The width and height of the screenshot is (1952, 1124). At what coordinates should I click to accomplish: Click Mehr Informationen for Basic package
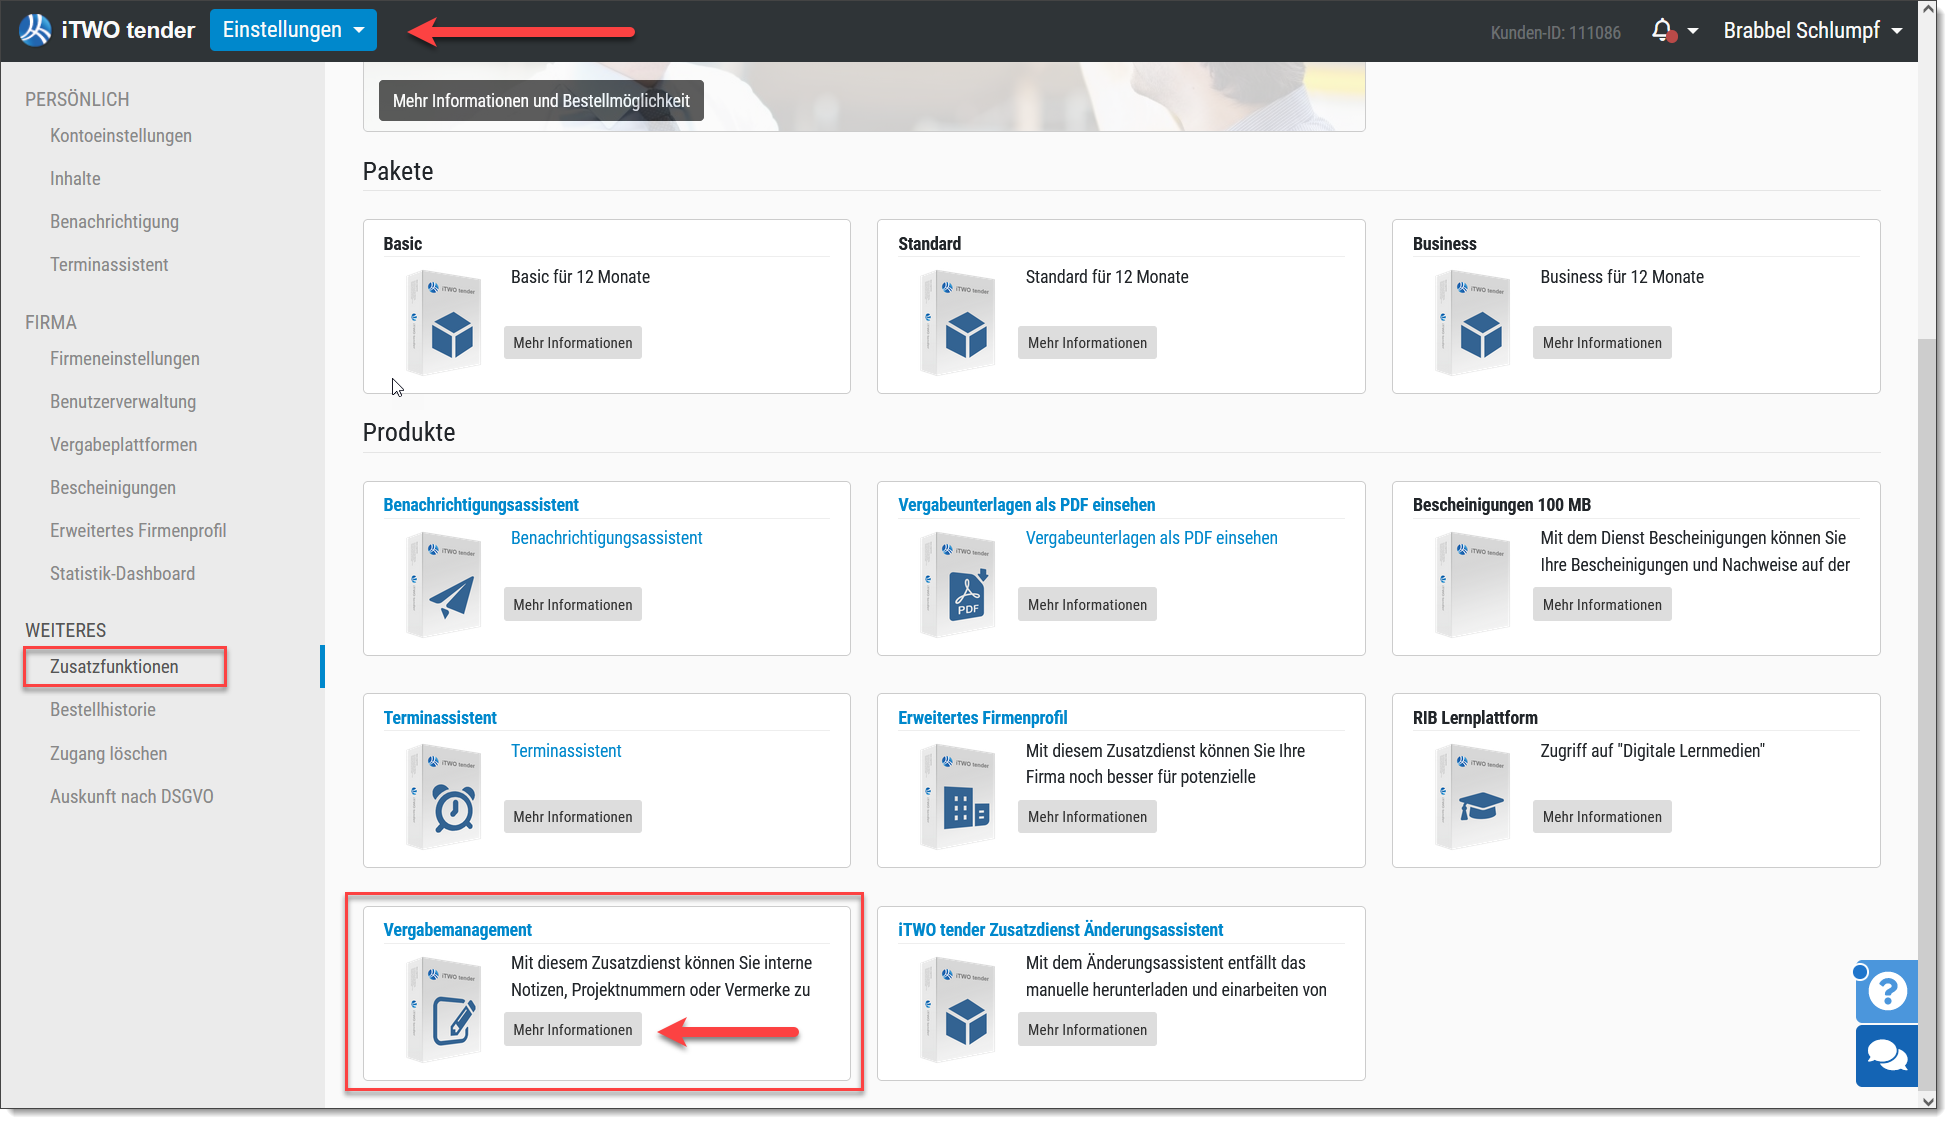[573, 343]
